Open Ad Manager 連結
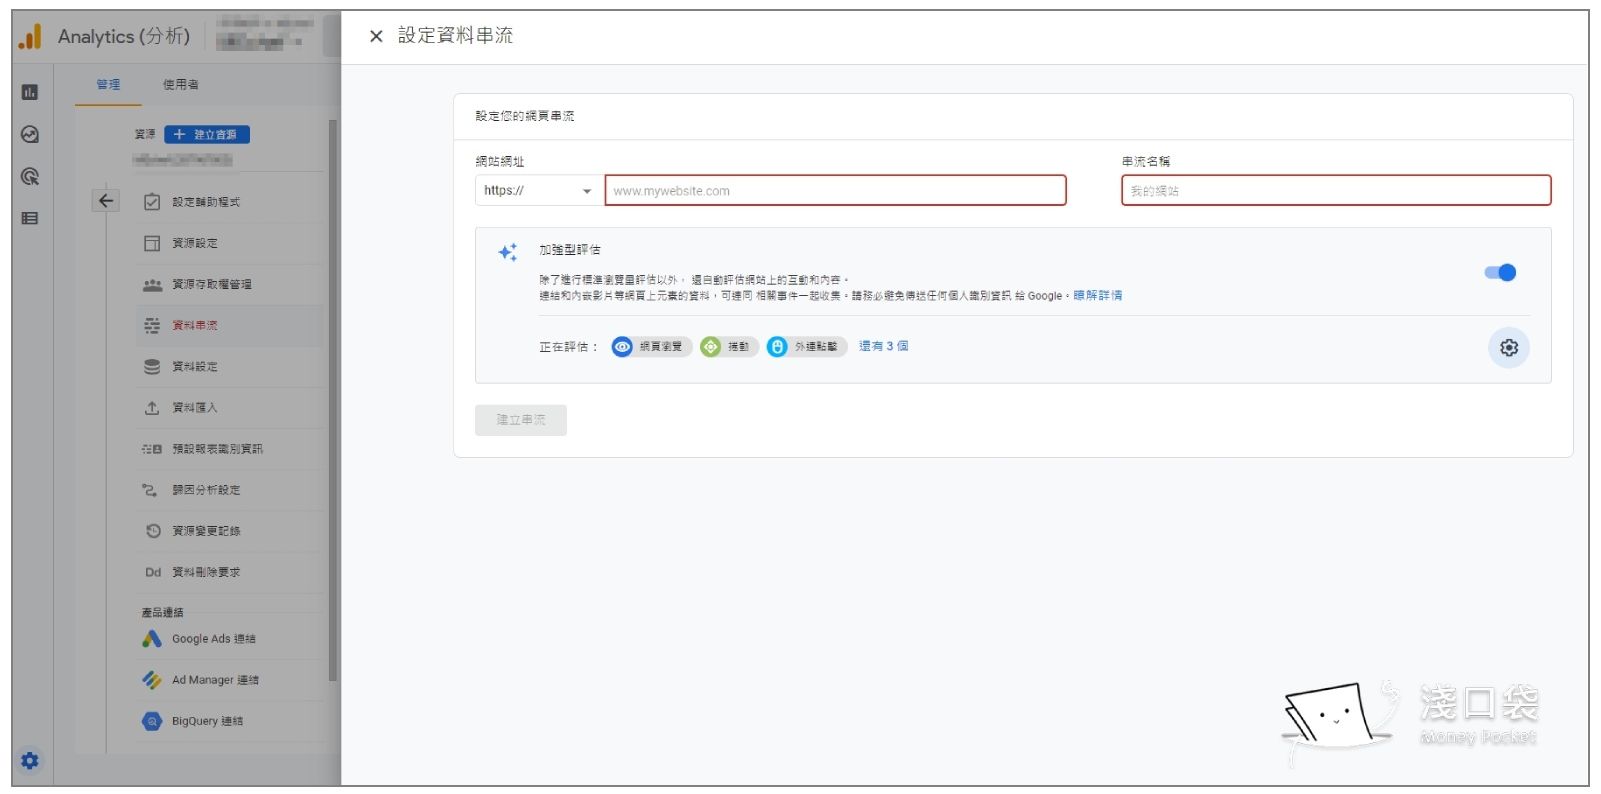The image size is (1601, 794). [x=230, y=680]
